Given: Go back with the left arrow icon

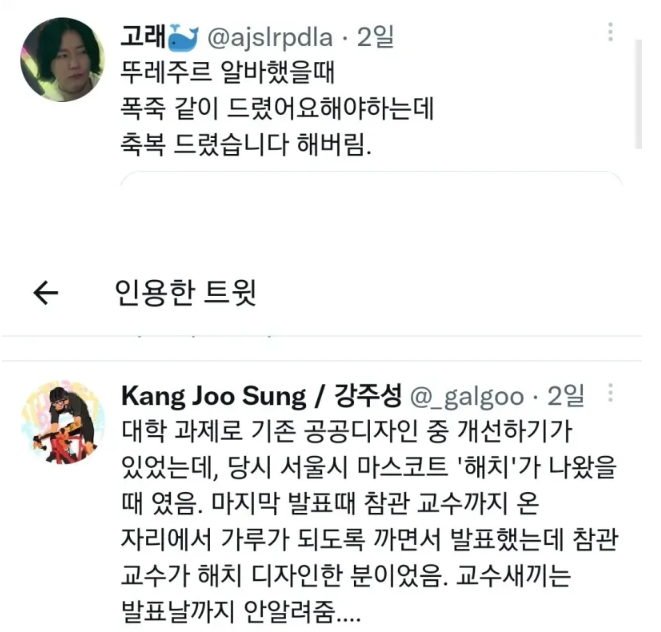Looking at the screenshot, I should 46,293.
